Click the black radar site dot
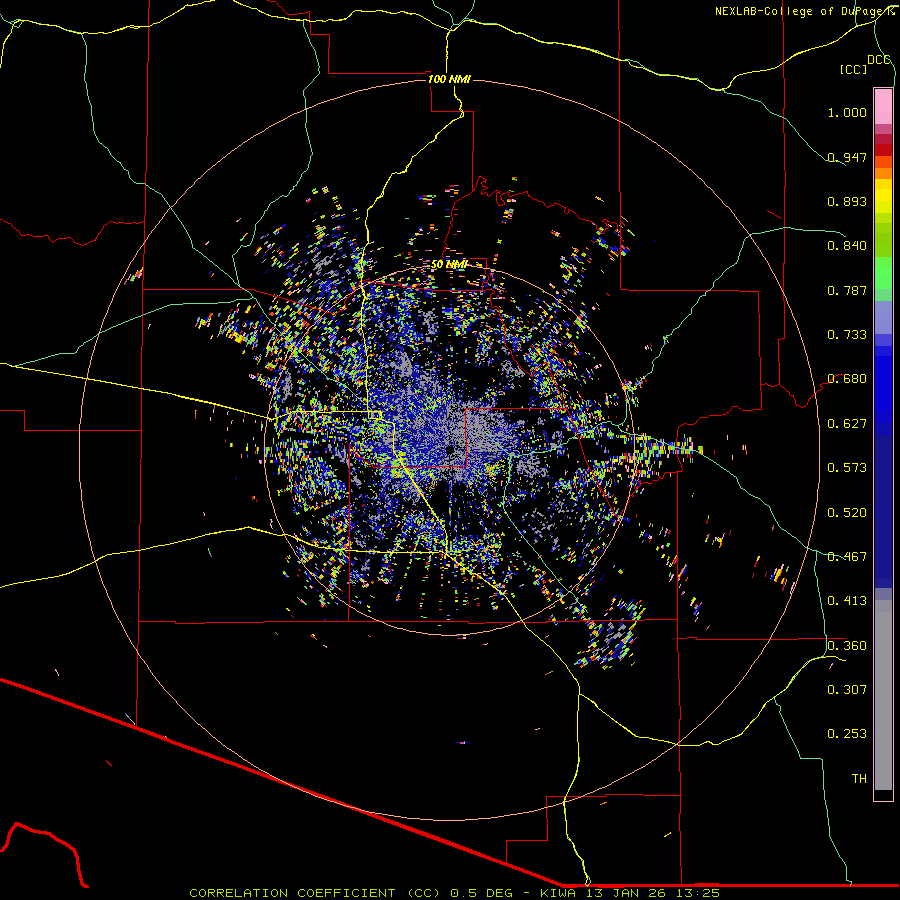Viewport: 900px width, 900px height. click(451, 449)
